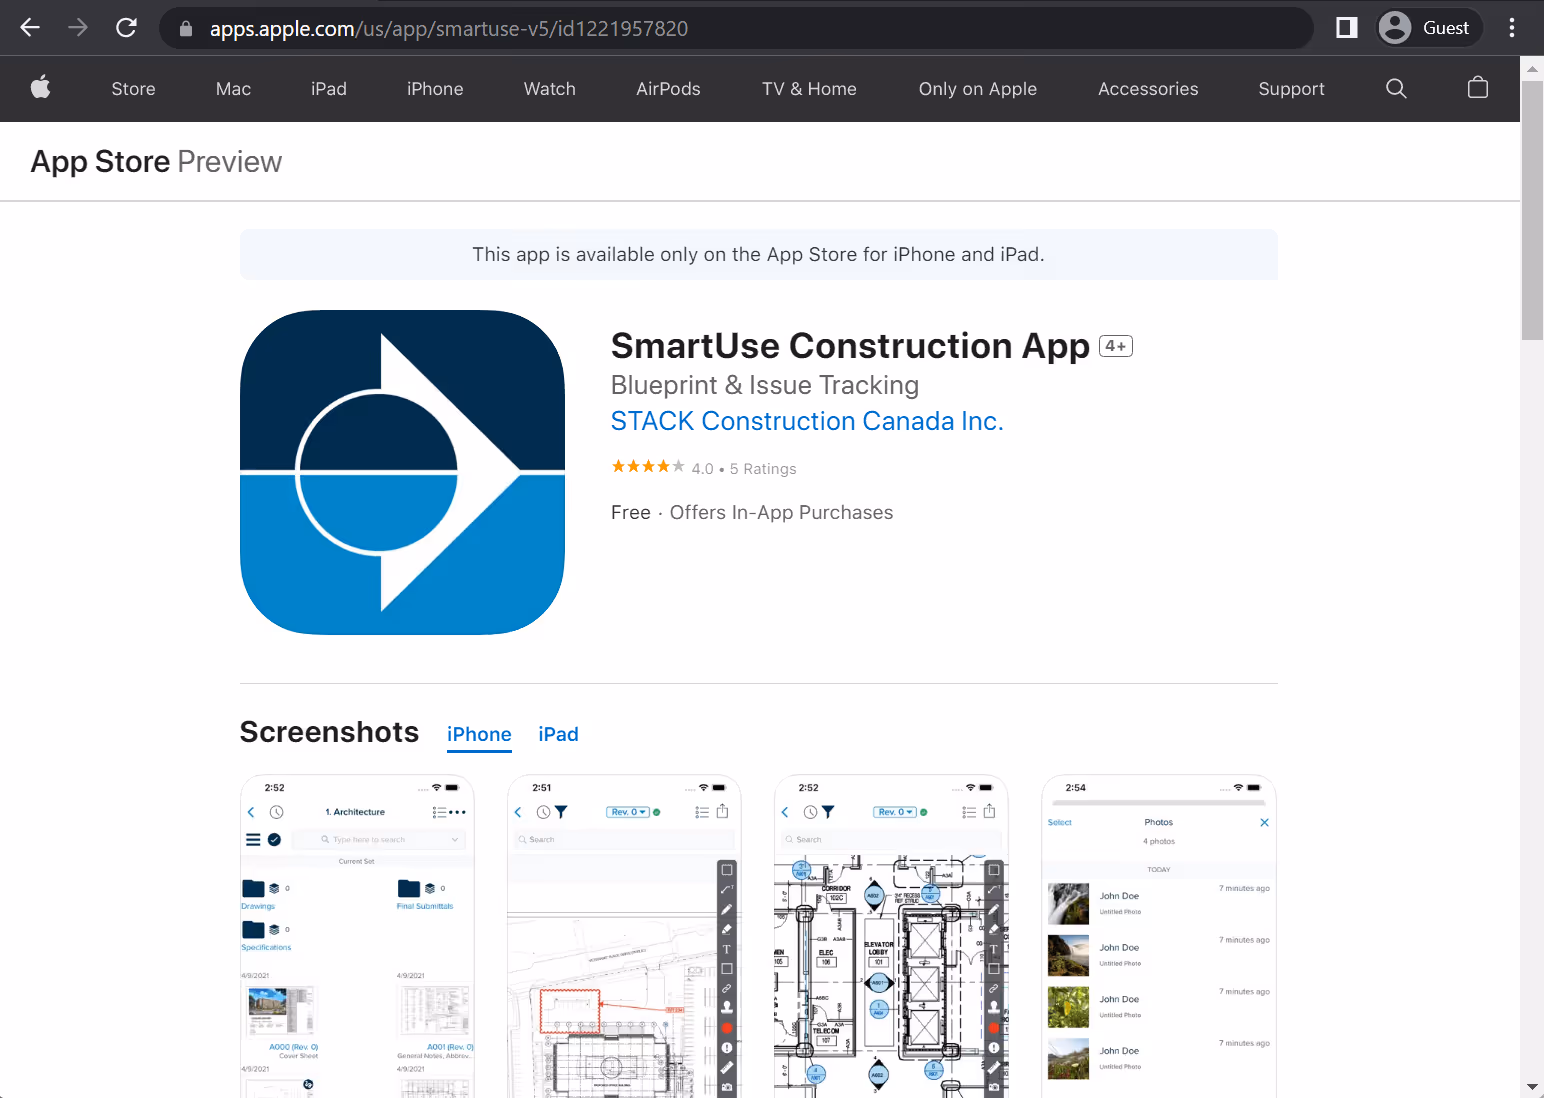Image resolution: width=1544 pixels, height=1098 pixels.
Task: Click the 4+ age rating badge
Action: (1116, 346)
